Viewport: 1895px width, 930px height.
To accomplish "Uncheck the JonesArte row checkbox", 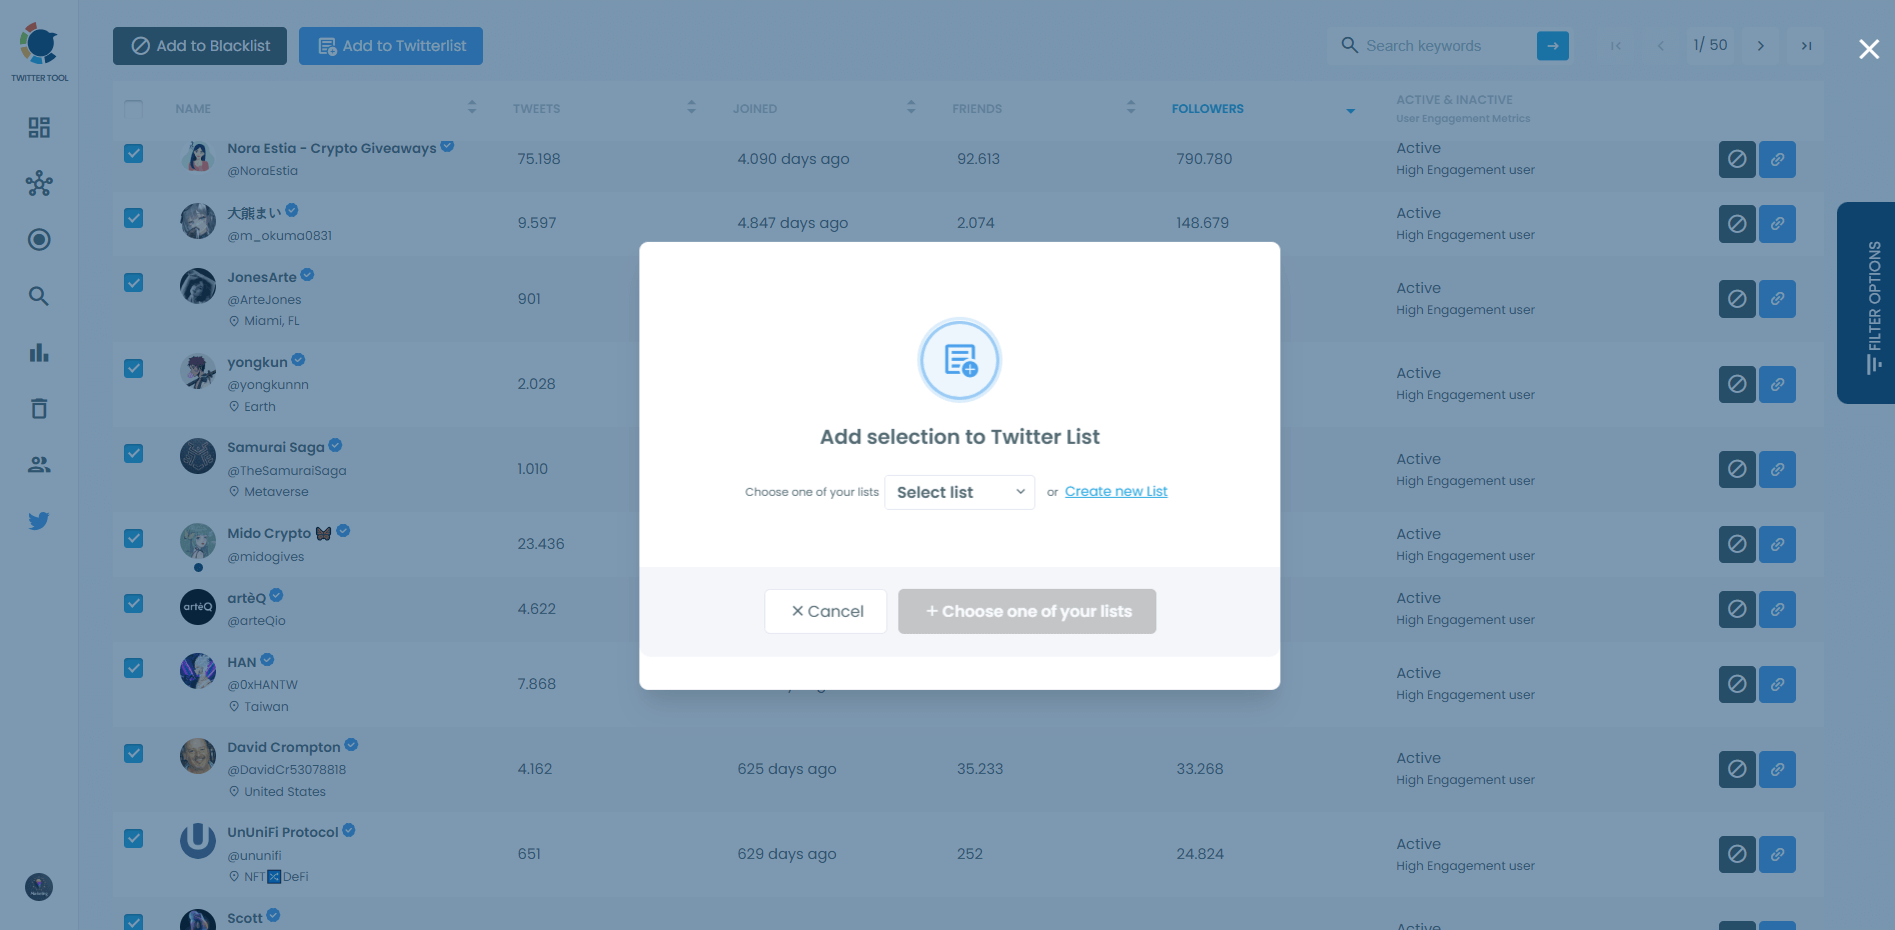I will tap(133, 283).
